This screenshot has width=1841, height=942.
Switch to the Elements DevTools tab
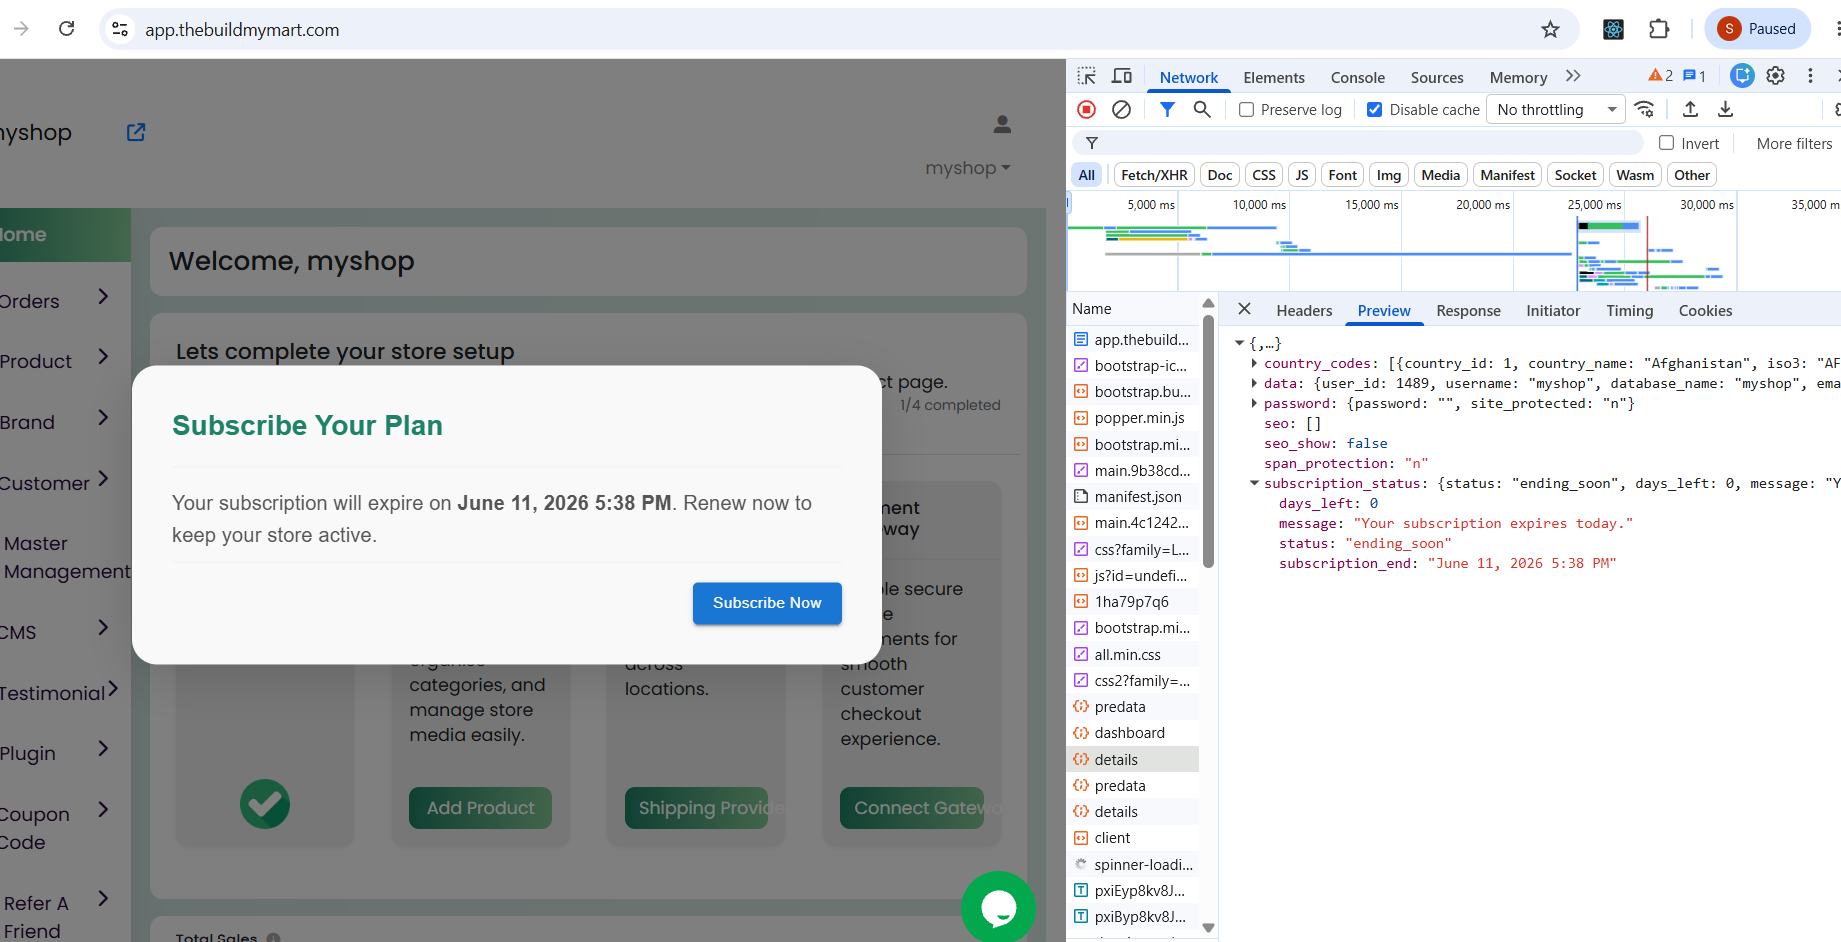click(x=1274, y=77)
